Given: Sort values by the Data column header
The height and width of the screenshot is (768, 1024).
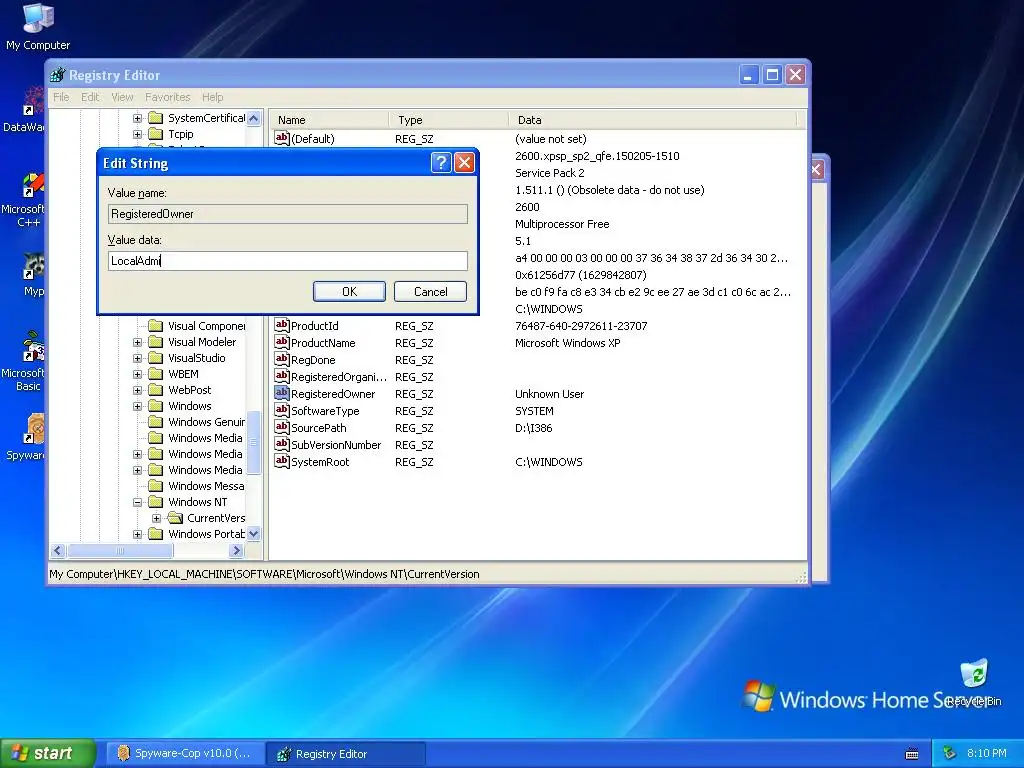Looking at the screenshot, I should click(652, 120).
